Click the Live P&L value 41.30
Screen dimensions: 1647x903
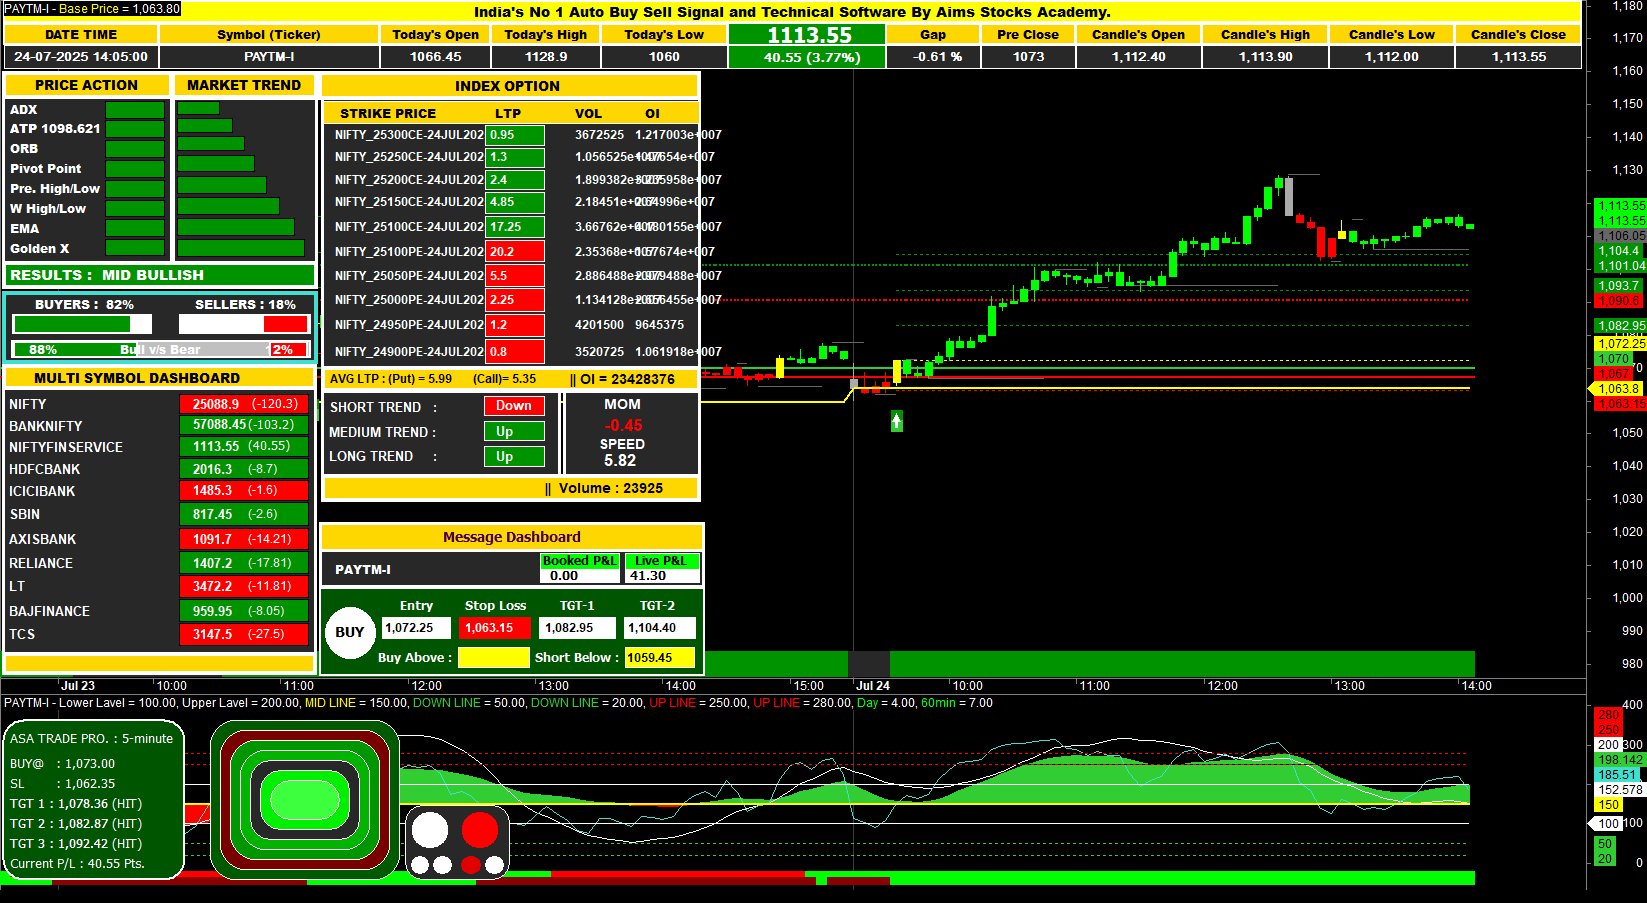click(x=662, y=576)
